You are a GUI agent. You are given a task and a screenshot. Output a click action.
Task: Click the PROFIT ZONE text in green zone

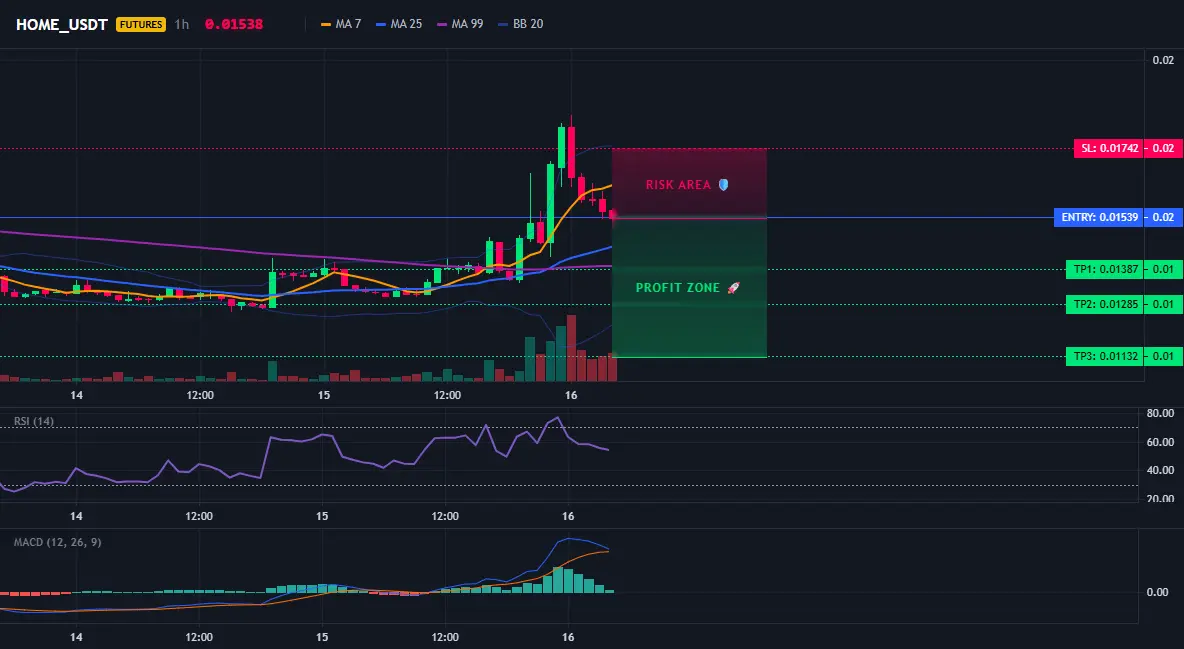678,288
